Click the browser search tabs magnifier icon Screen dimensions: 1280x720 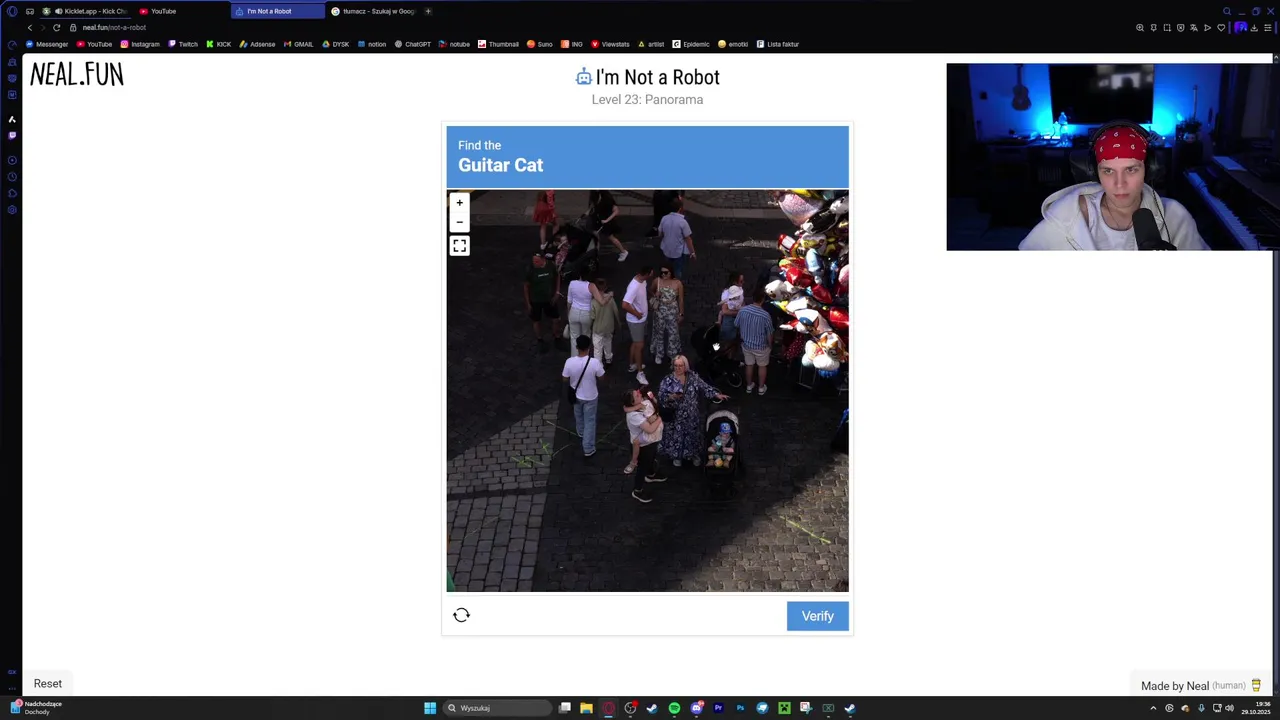pos(1227,11)
